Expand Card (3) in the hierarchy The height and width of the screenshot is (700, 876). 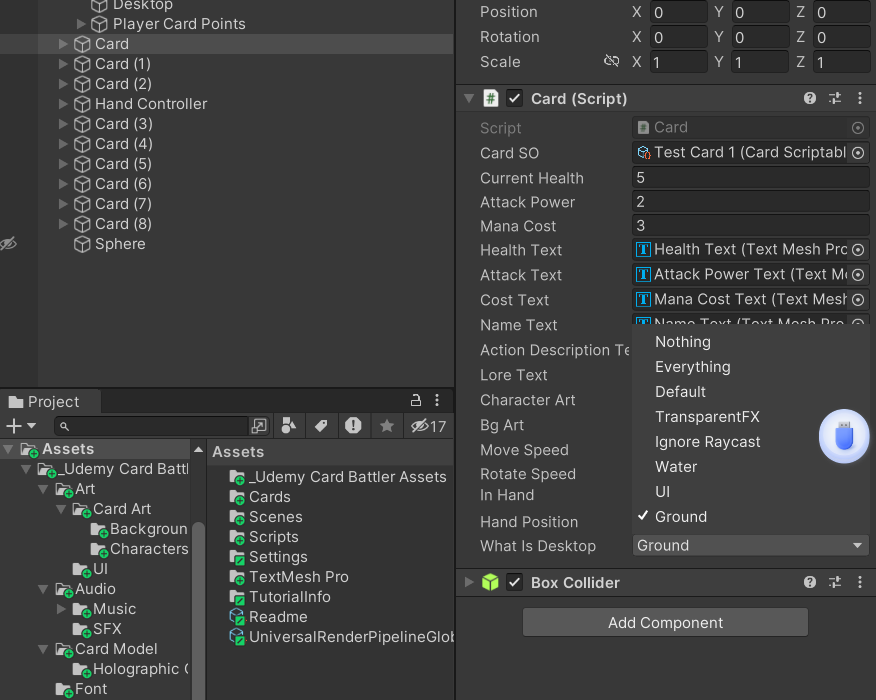(63, 123)
